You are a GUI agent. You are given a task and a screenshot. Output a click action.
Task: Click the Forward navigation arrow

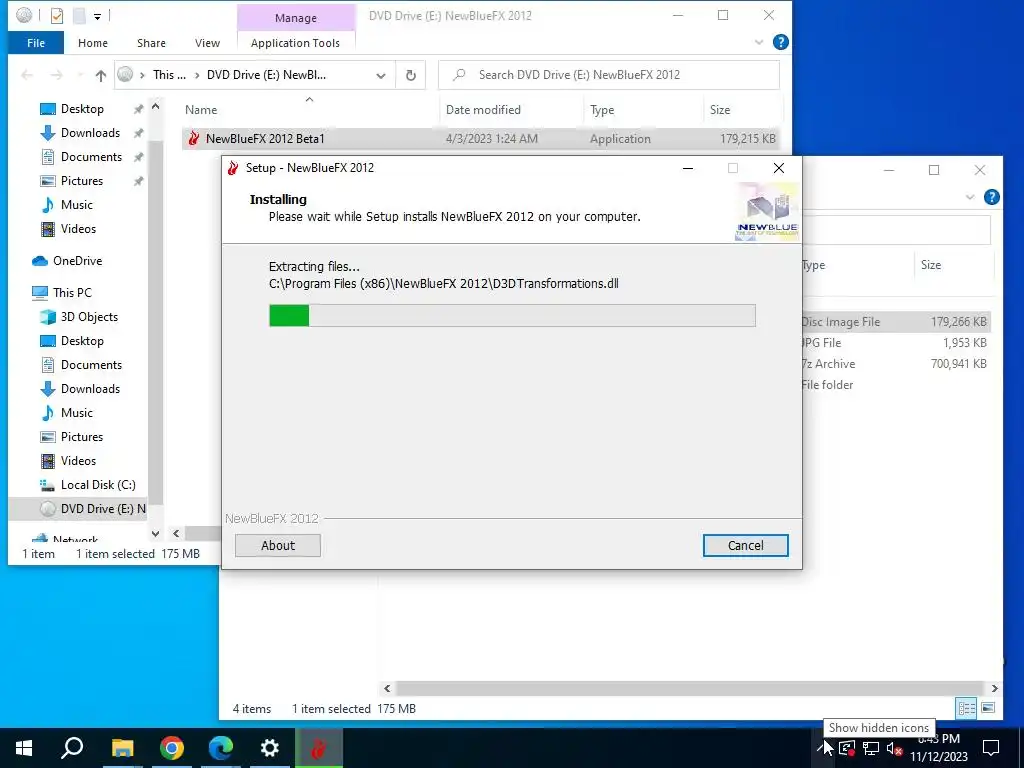coord(57,75)
